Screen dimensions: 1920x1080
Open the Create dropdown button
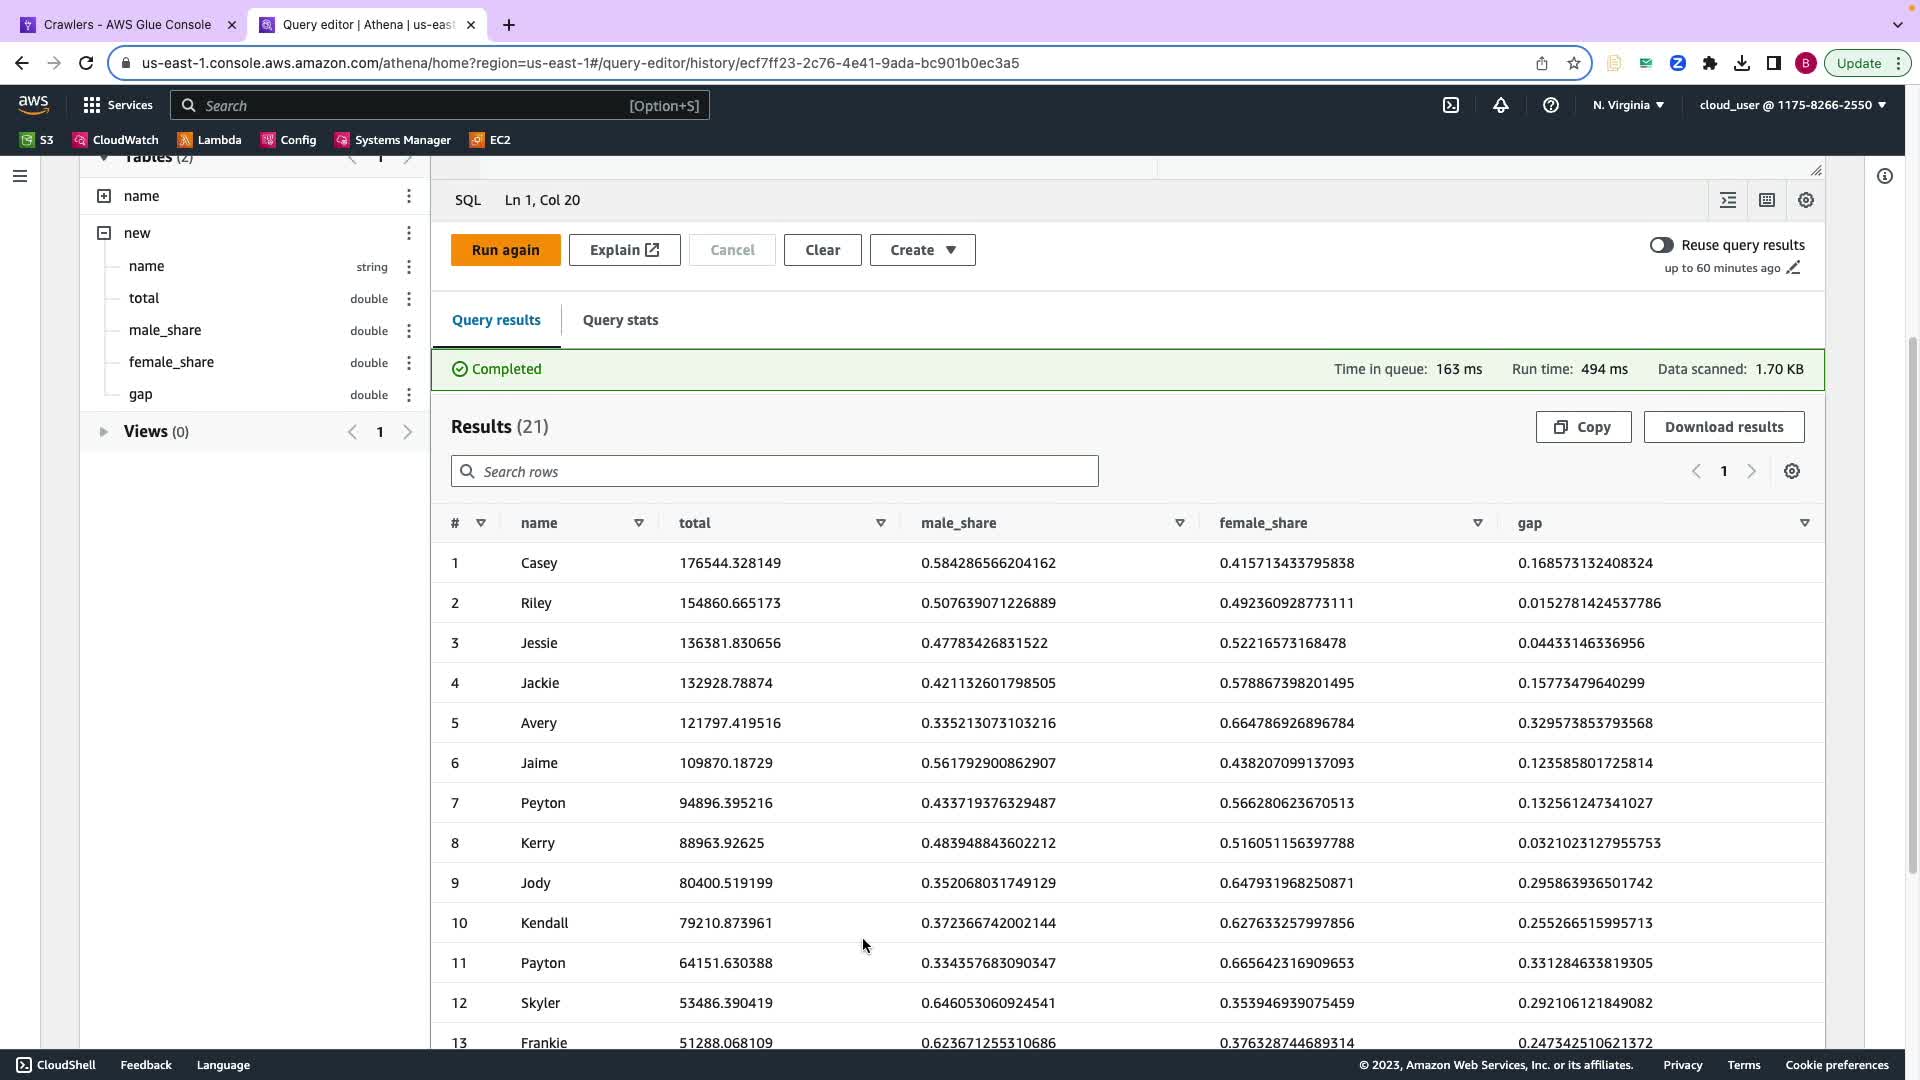(x=922, y=250)
